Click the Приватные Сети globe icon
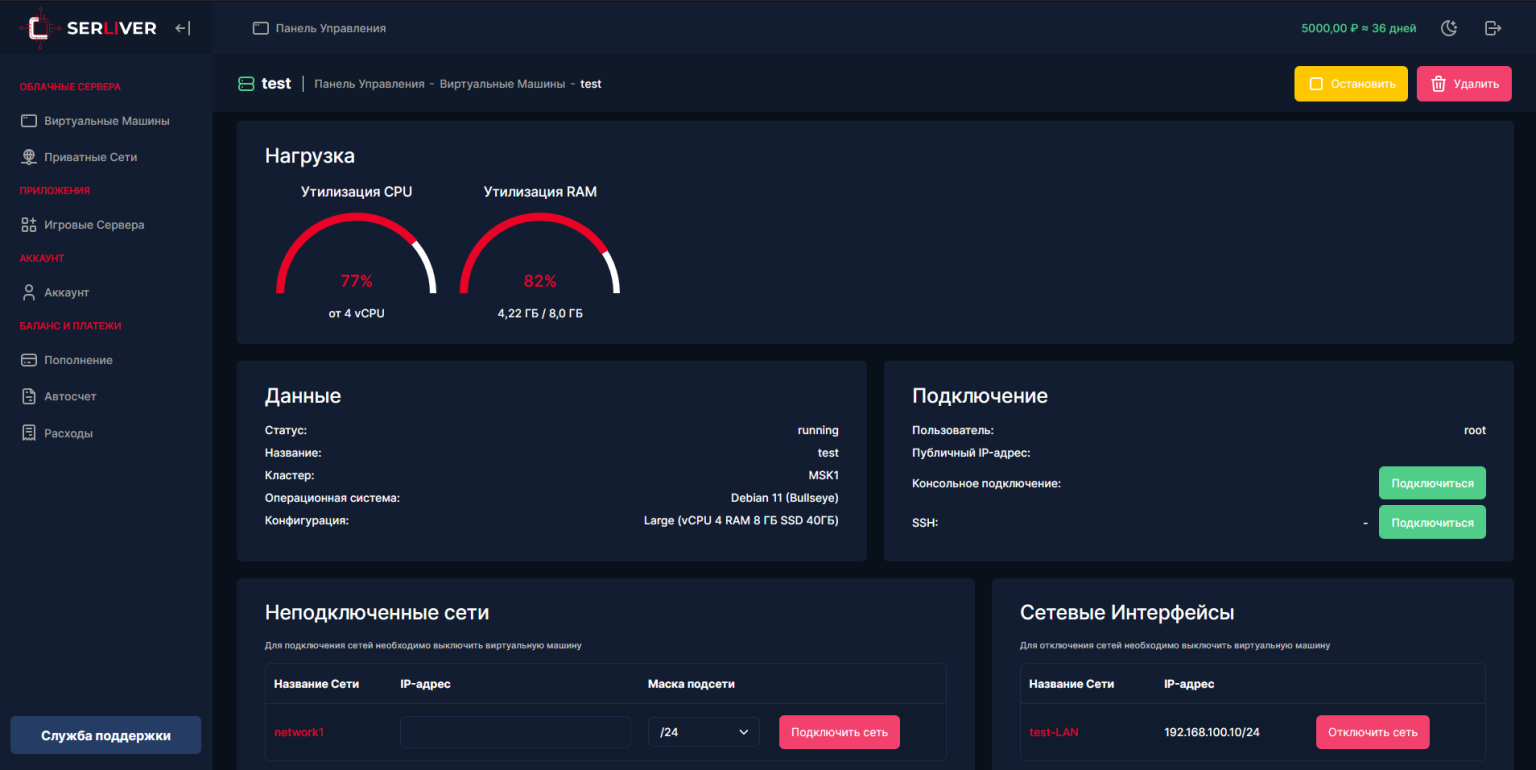The image size is (1536, 770). (28, 157)
